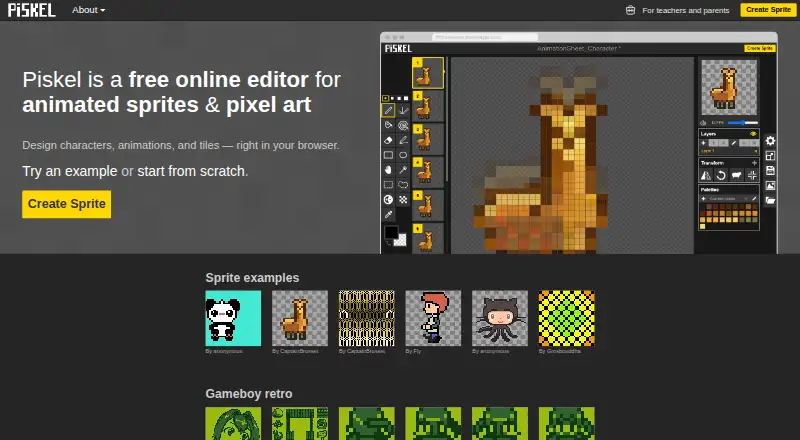Select frame 1 thumbnail in frame list
The image size is (800, 440).
428,73
